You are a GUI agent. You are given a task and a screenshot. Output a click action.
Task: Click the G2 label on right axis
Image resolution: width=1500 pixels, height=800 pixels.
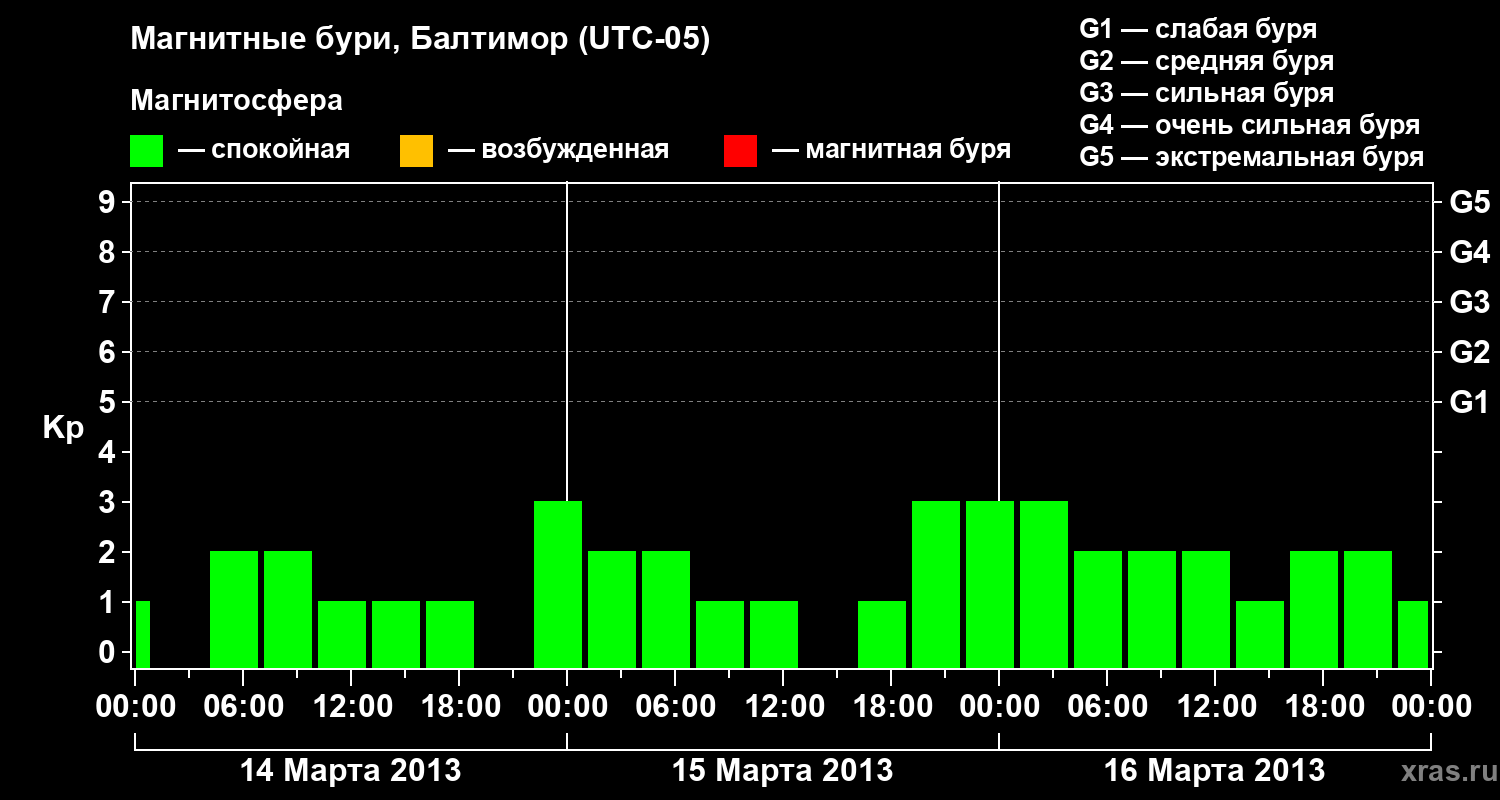[1469, 352]
